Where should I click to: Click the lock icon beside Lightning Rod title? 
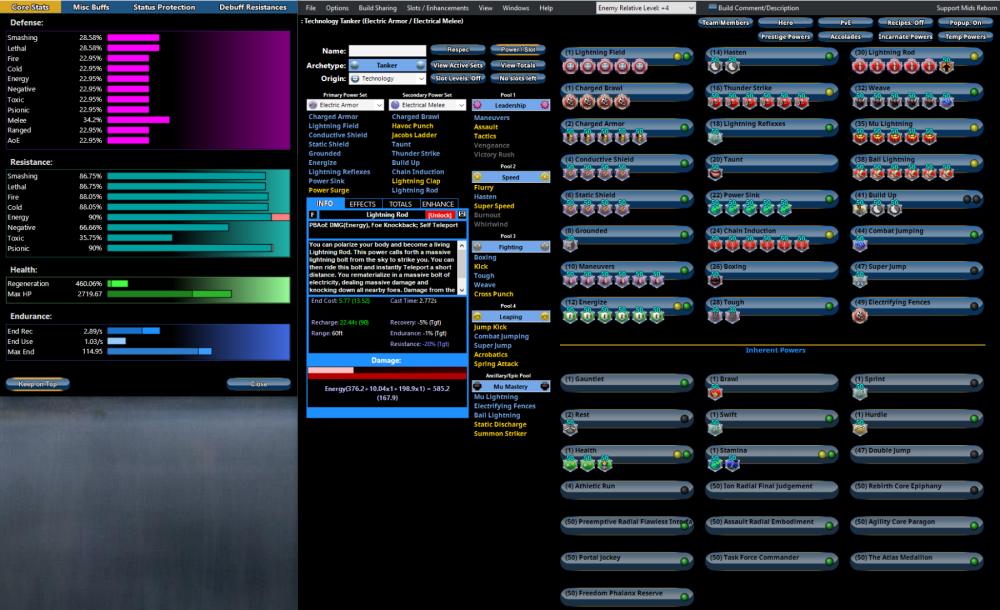[x=462, y=214]
